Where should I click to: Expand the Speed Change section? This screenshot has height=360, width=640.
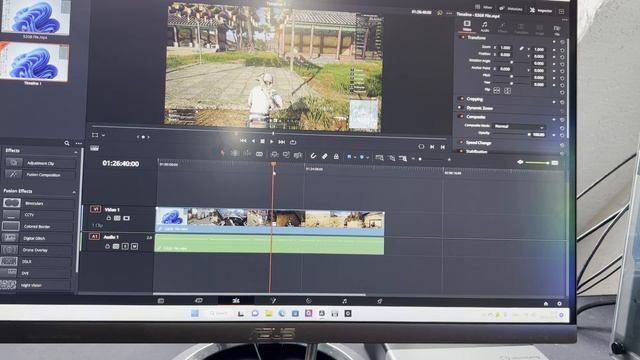pos(478,143)
